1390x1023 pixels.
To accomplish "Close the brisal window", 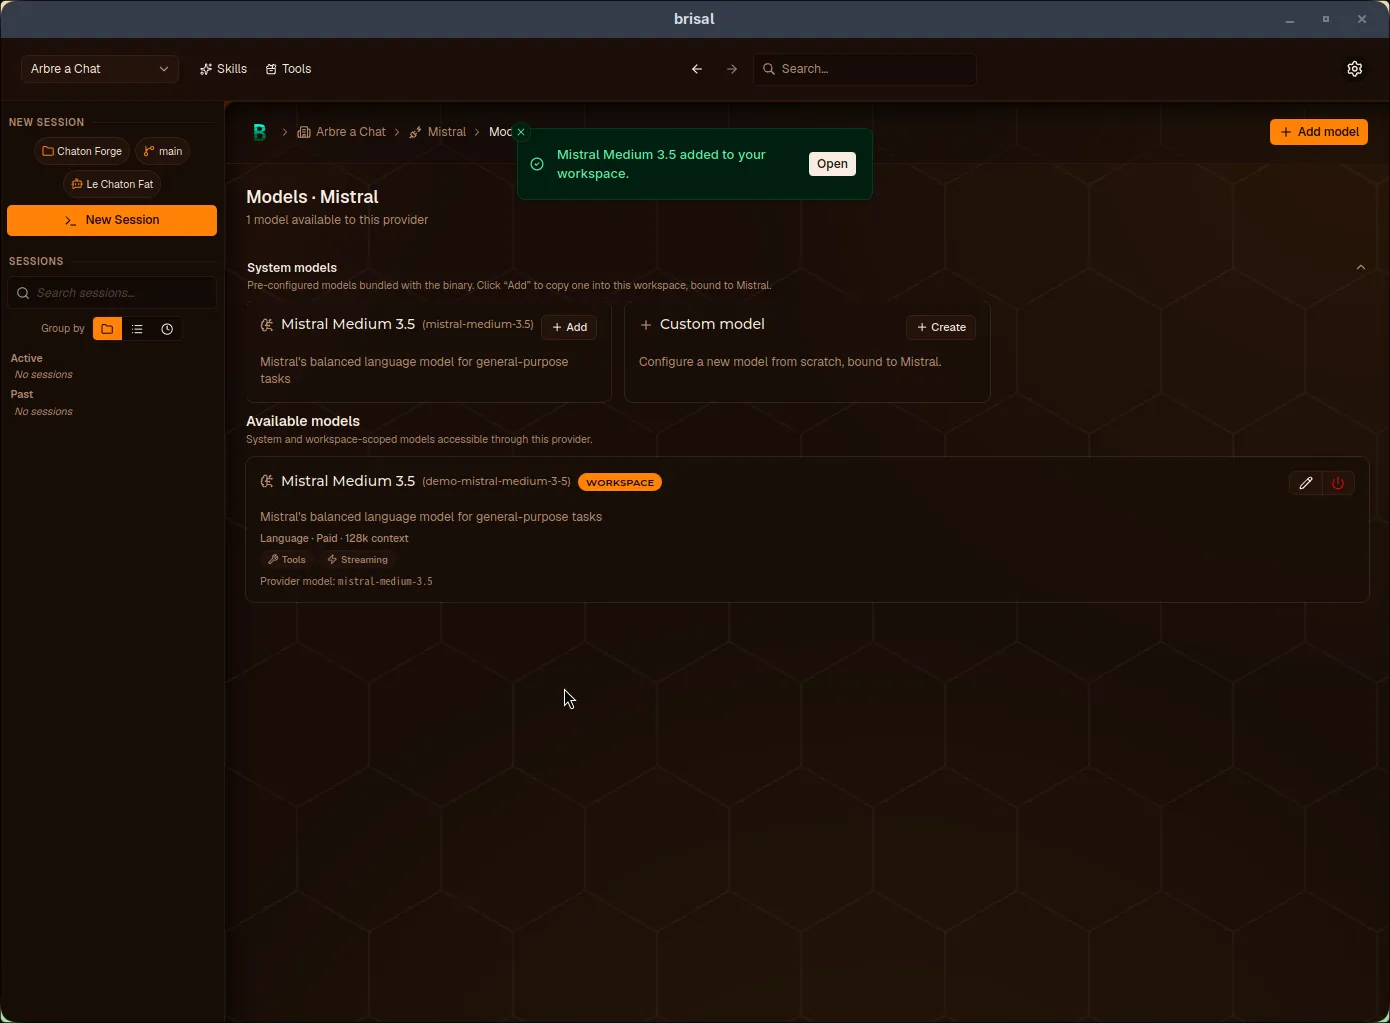I will pos(1362,19).
